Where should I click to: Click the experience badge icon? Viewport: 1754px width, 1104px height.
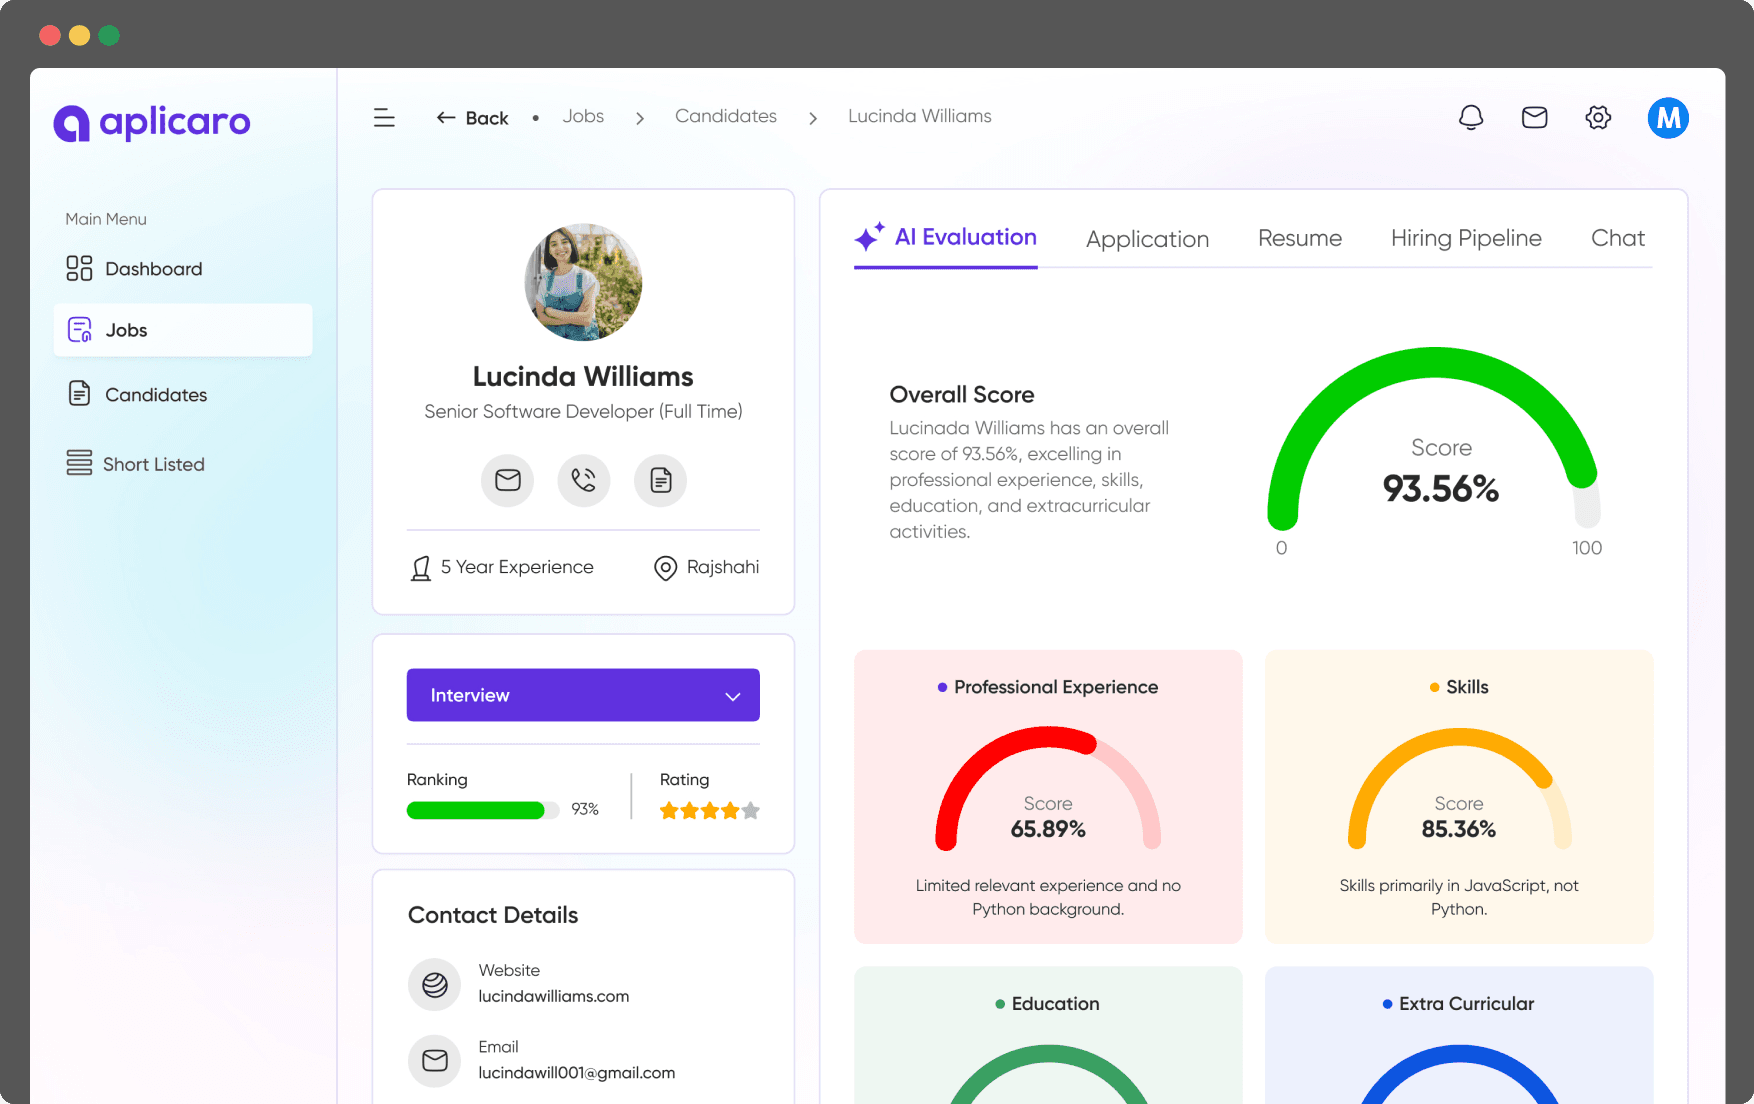(421, 568)
